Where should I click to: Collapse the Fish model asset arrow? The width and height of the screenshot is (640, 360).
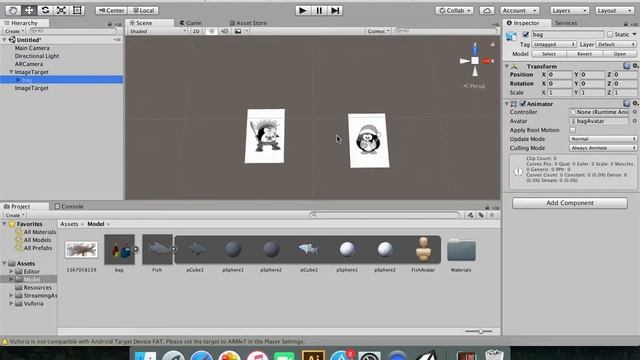(x=173, y=249)
